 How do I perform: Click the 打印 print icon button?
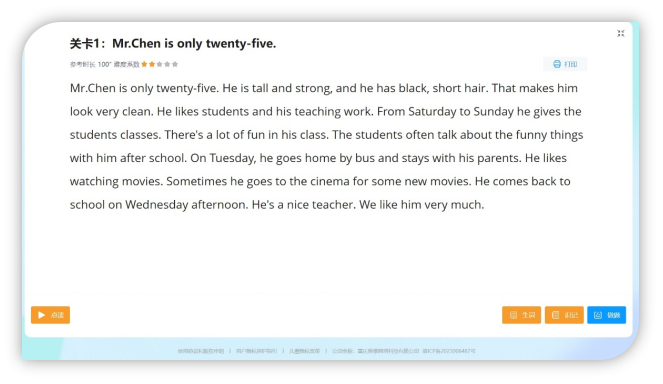click(565, 64)
